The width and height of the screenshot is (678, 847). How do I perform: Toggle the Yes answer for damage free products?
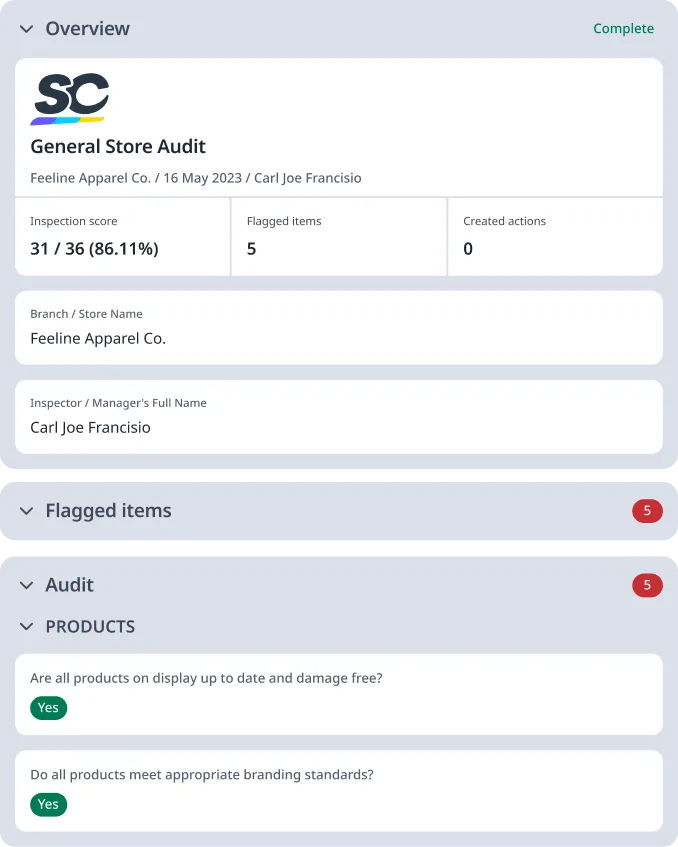coord(48,708)
